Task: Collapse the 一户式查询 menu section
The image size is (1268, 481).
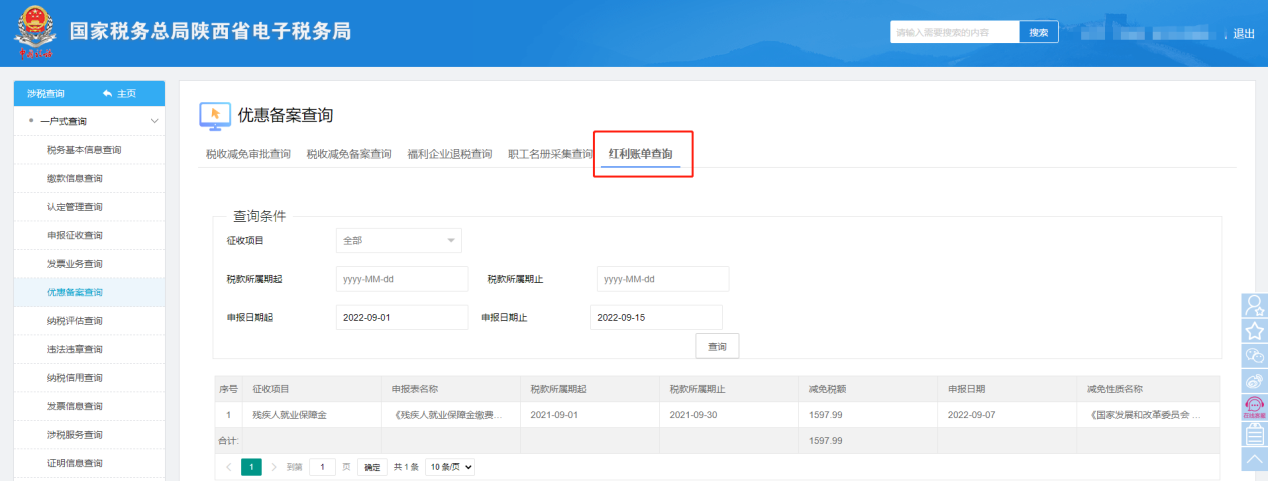Action: coord(154,122)
